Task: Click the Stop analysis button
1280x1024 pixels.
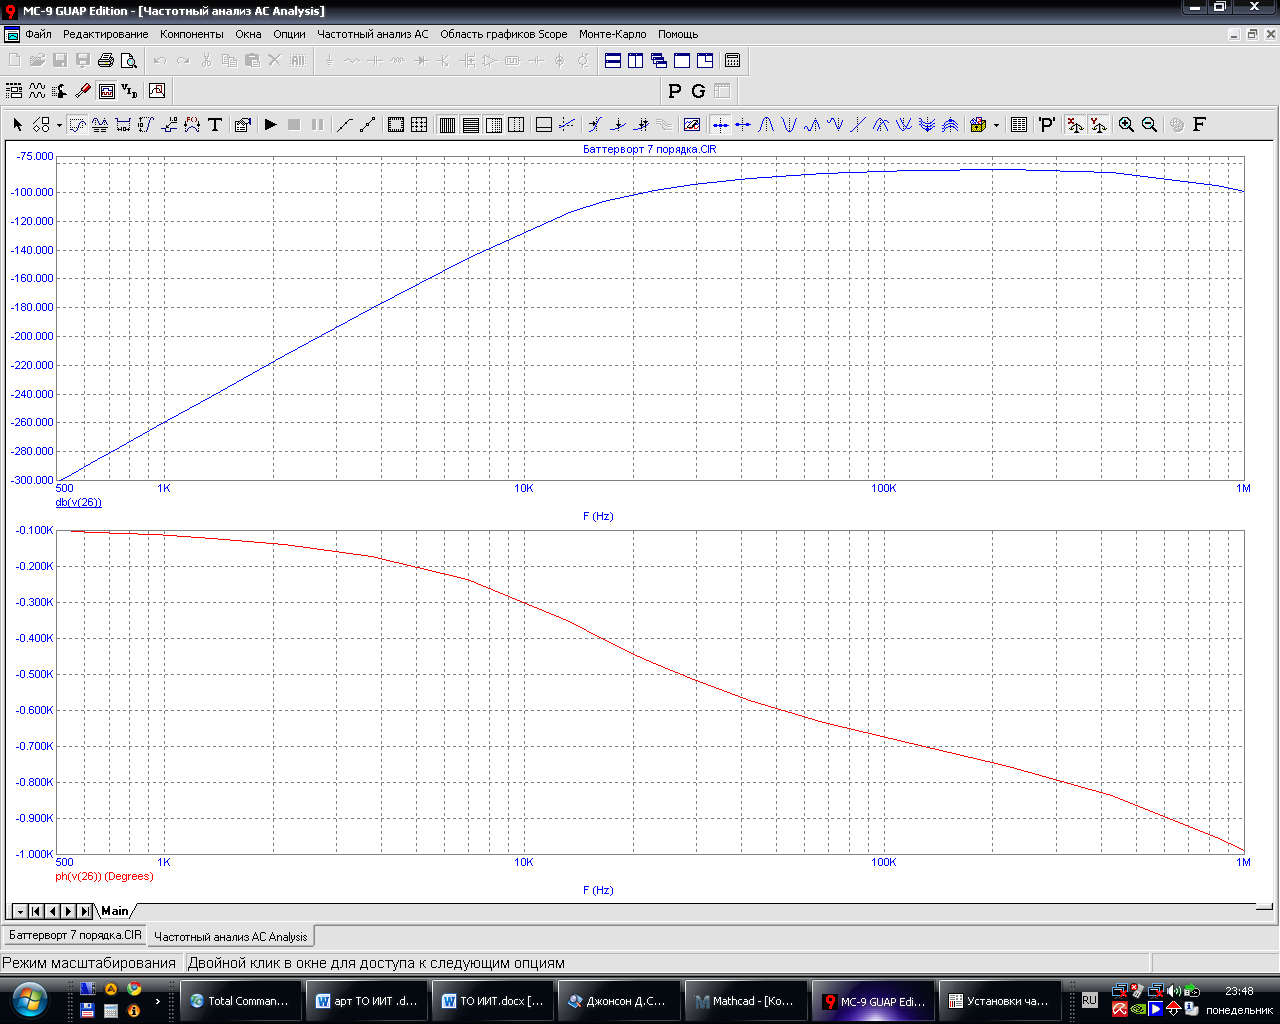Action: coord(294,124)
